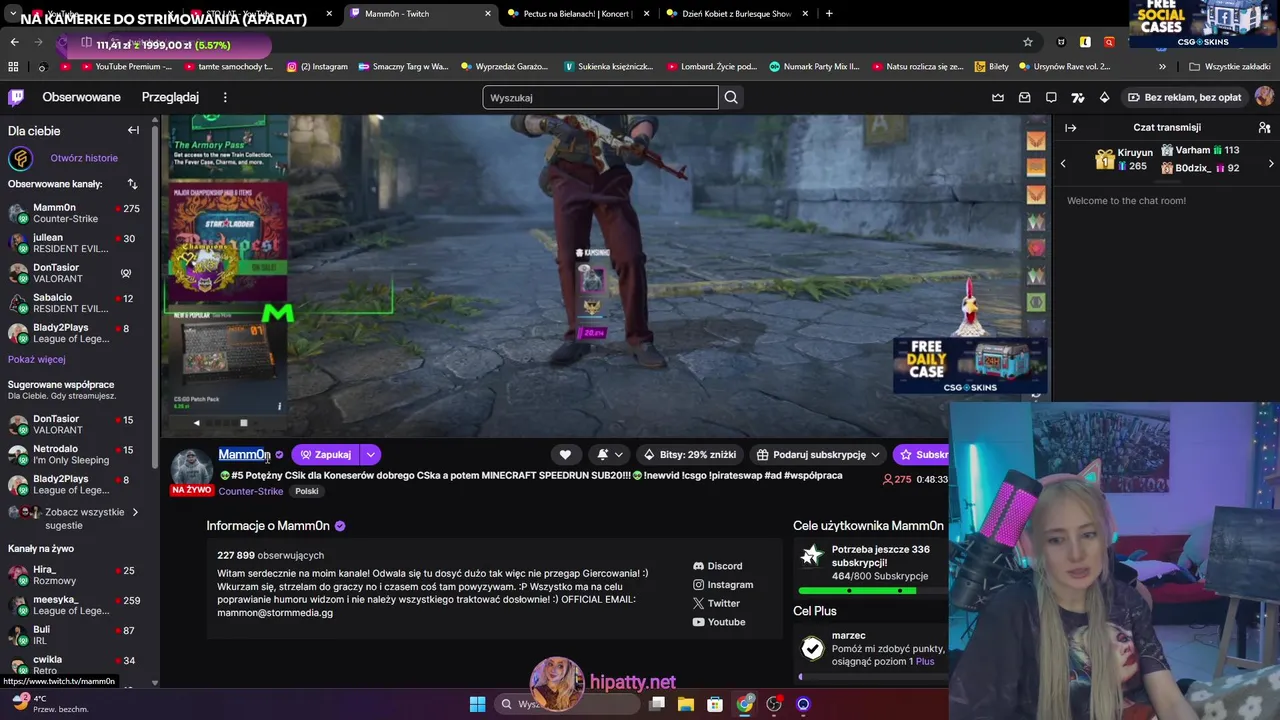Click the FREE DAILY CASE banner
Screen dimensions: 1280x720
click(970, 366)
